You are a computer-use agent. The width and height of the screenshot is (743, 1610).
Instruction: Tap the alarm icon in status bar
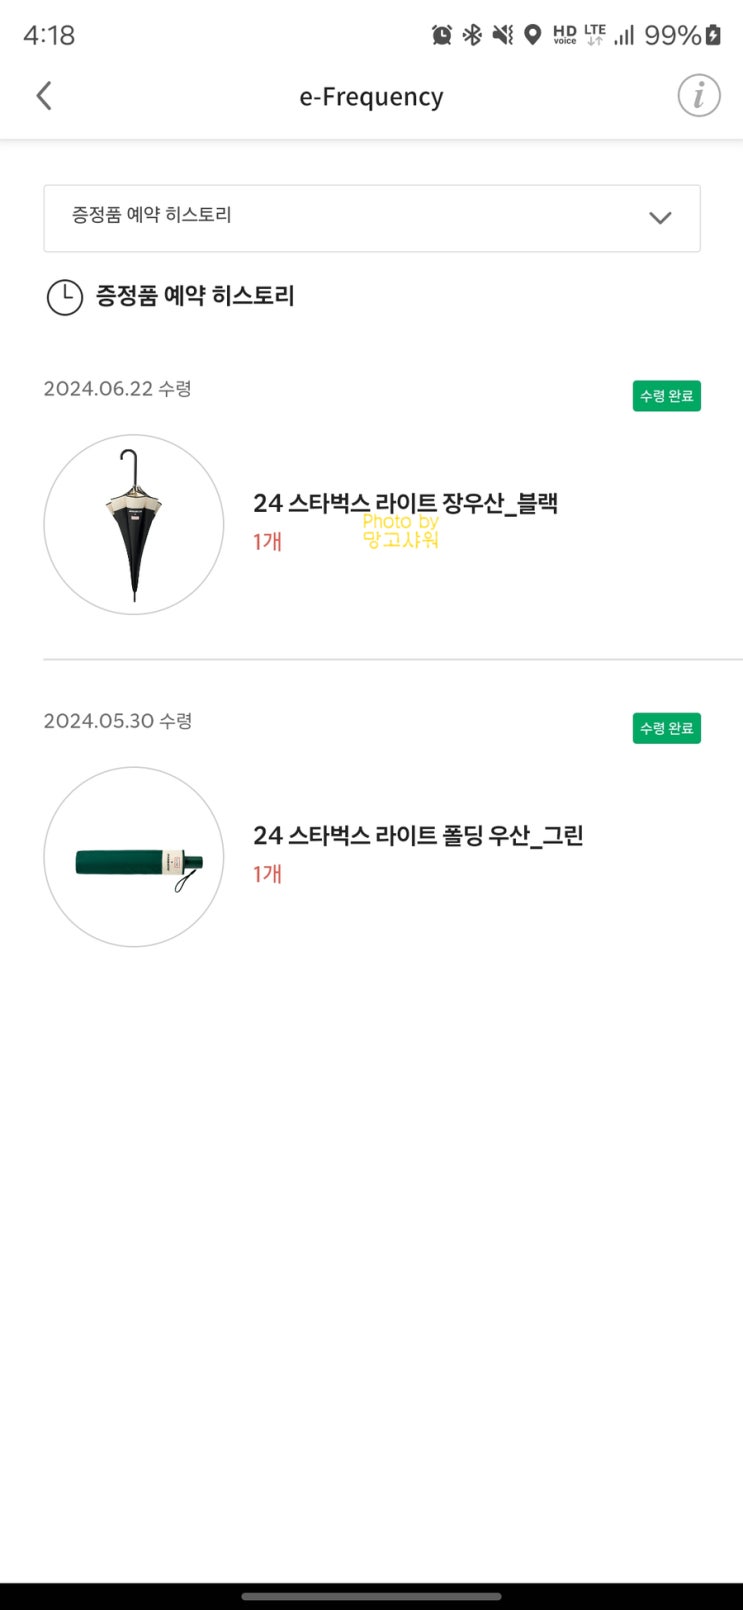tap(441, 35)
